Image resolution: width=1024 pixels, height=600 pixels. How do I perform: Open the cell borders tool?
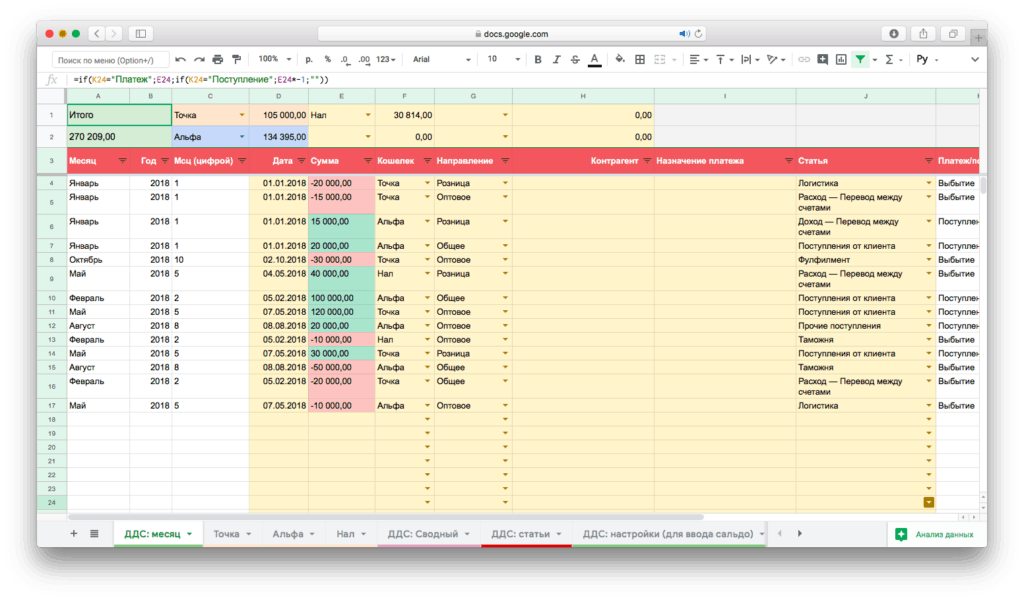(x=641, y=60)
